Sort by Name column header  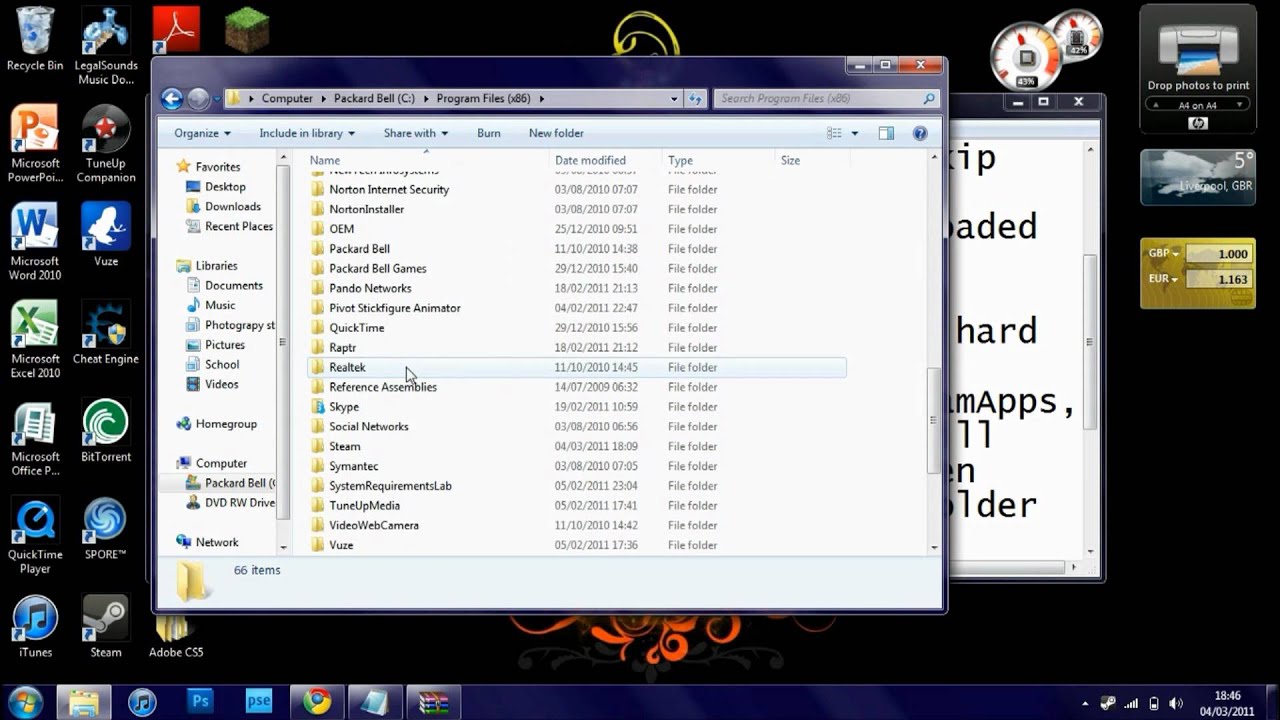428,160
